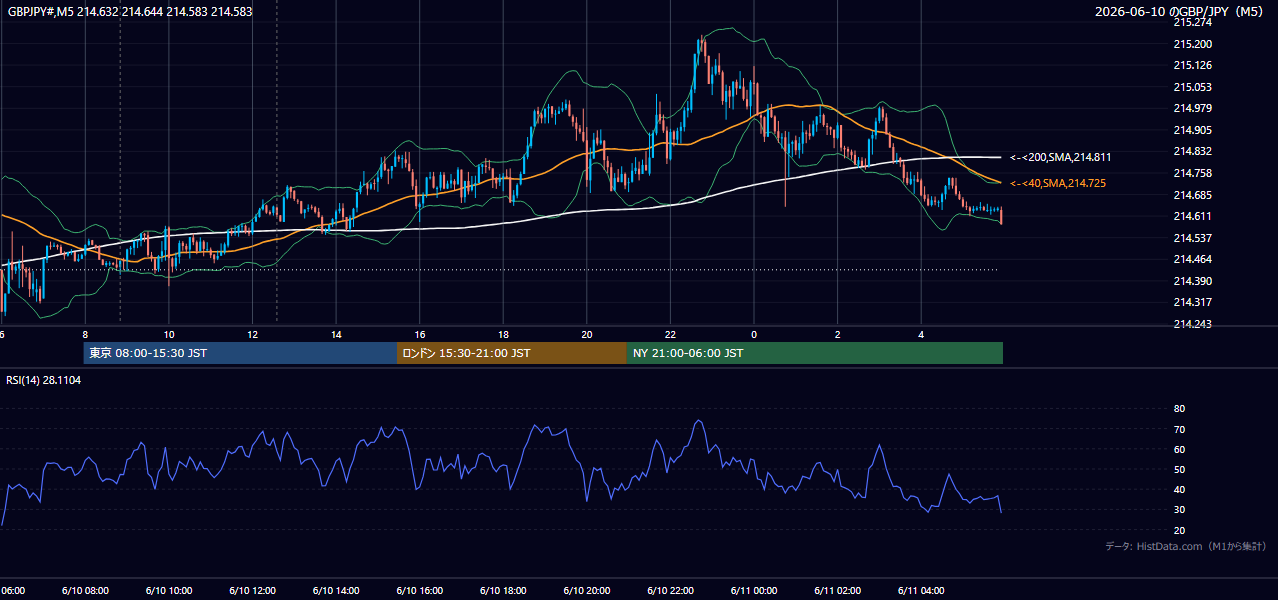Click price axis value 215.126
Viewport: 1278px width, 600px height.
(x=1192, y=65)
